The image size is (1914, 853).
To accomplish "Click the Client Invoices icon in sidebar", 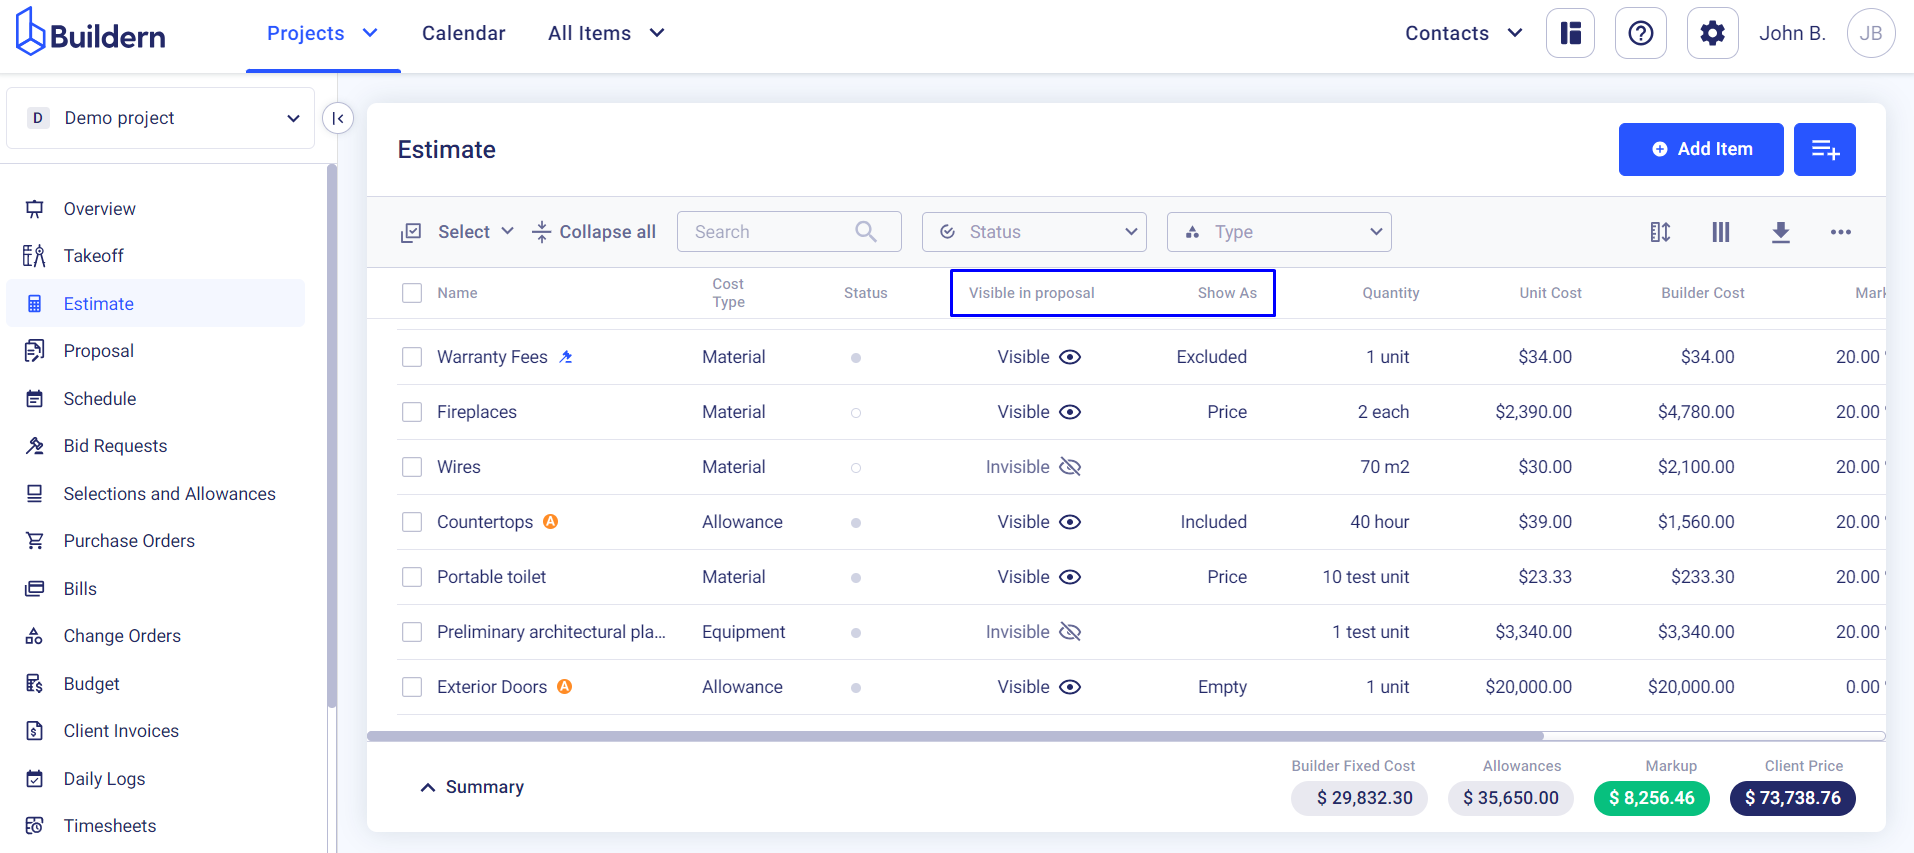I will click(x=34, y=731).
